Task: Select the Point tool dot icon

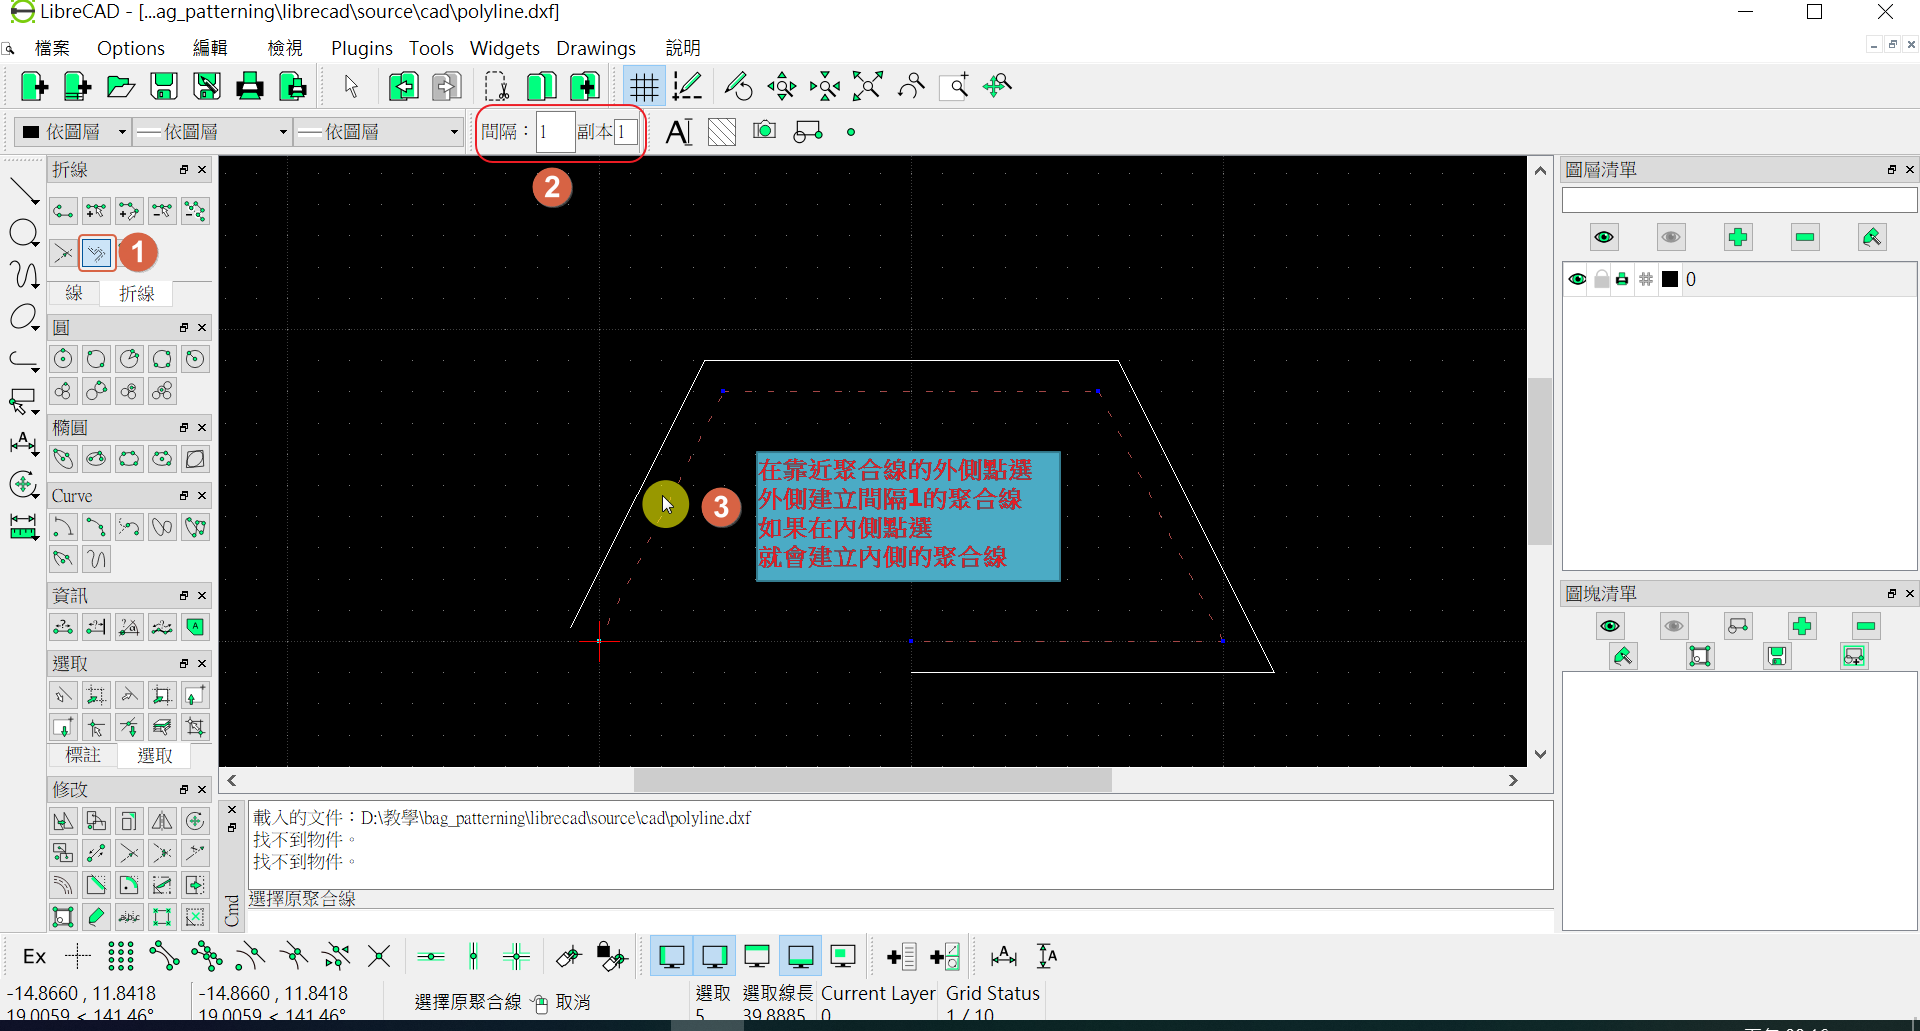Action: [851, 132]
